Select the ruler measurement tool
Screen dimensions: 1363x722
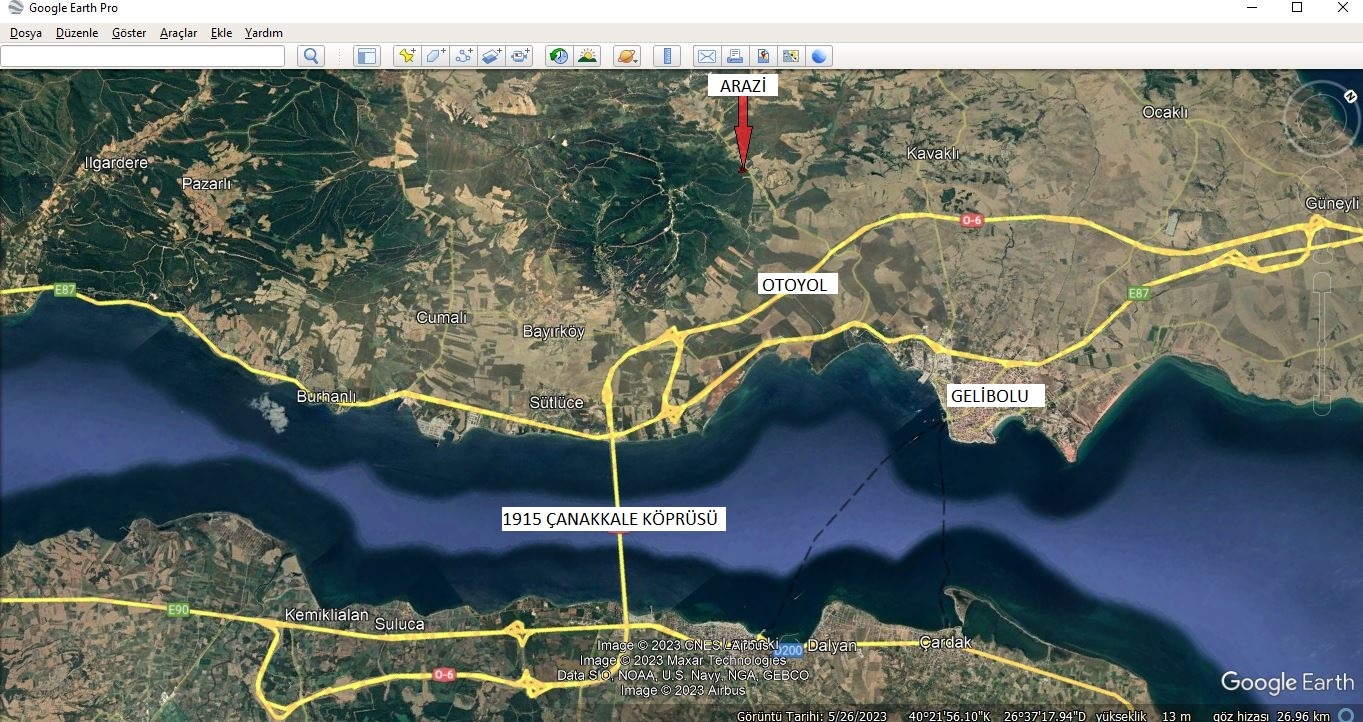[x=667, y=56]
